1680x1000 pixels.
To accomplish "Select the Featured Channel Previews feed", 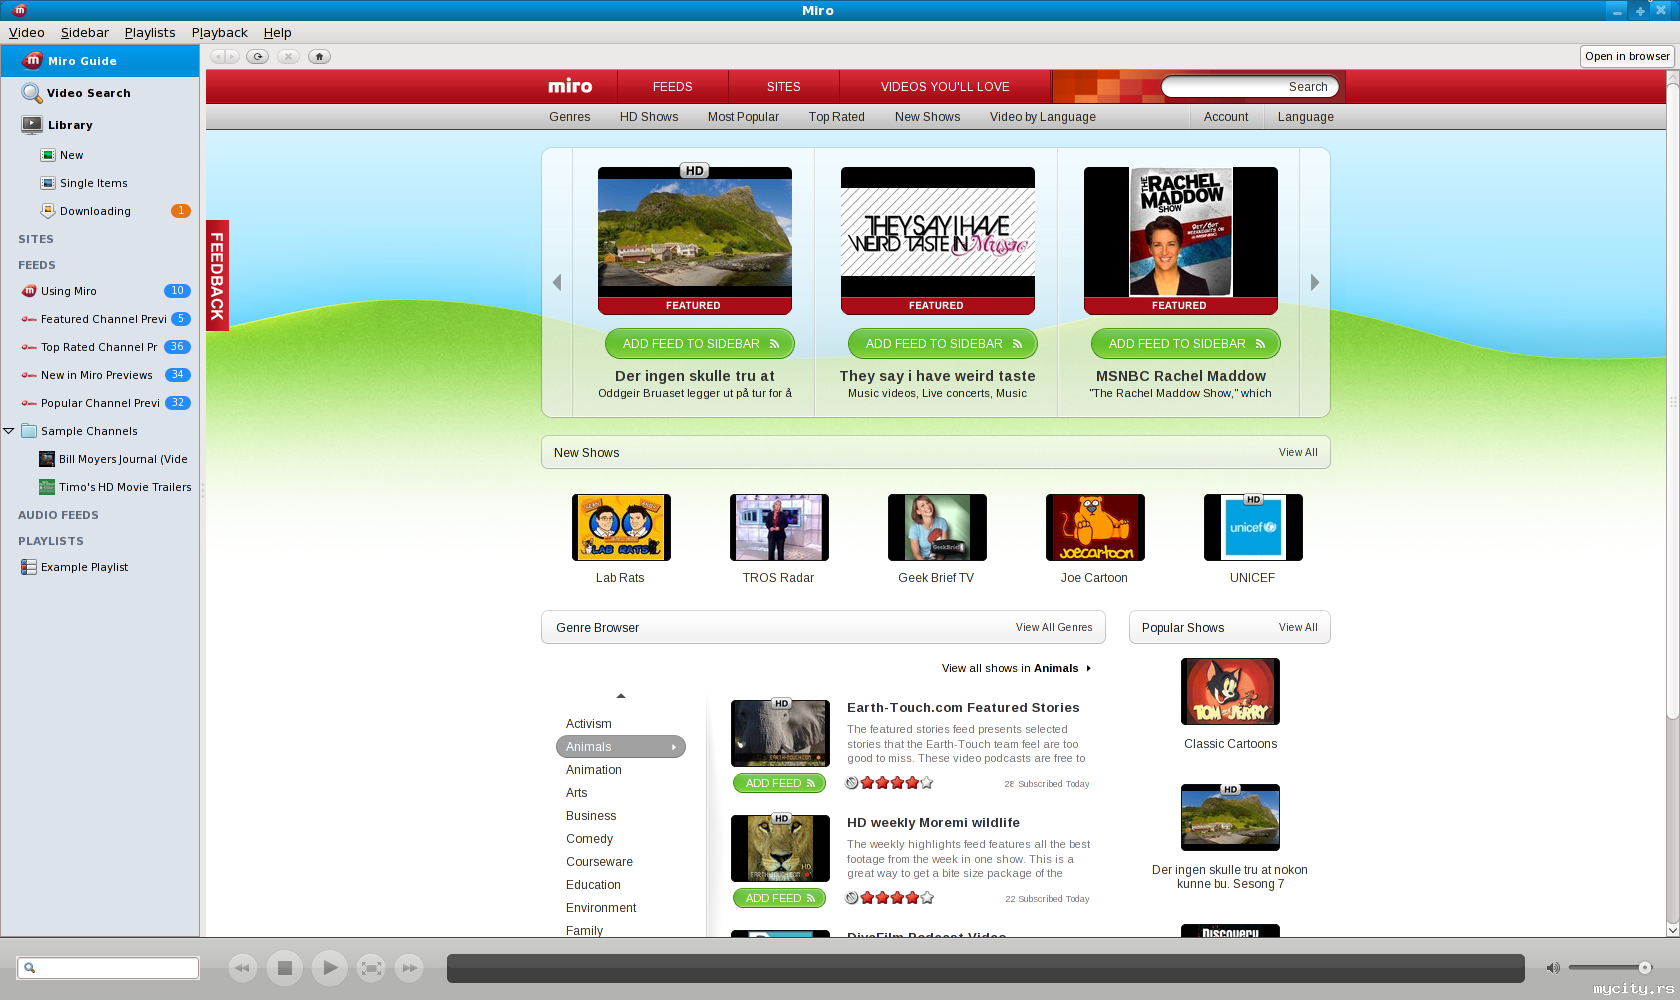I will point(100,319).
